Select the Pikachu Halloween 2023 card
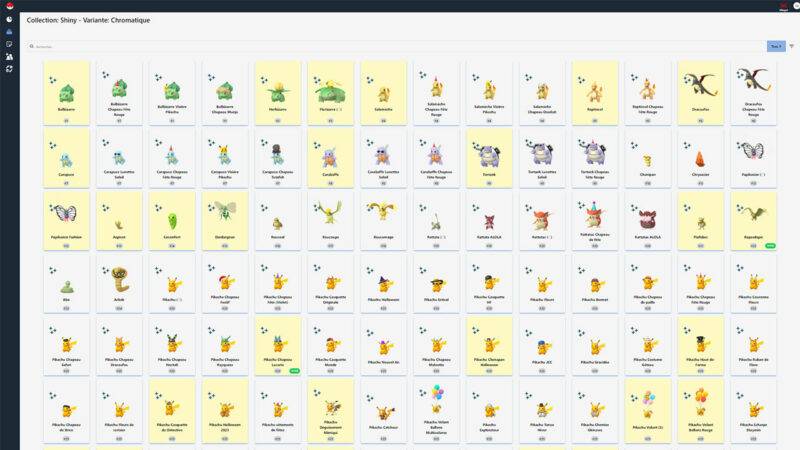 (225, 411)
